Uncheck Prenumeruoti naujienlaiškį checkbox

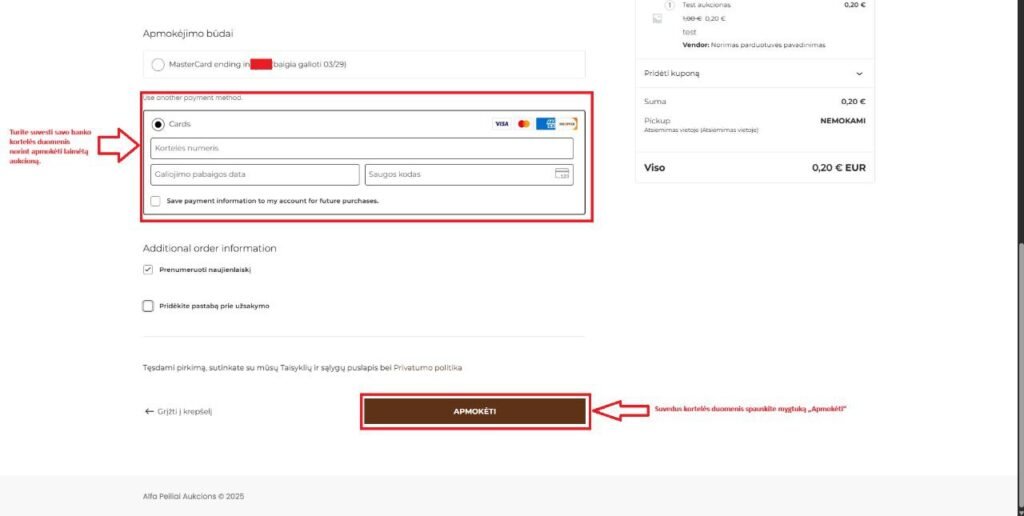(x=148, y=270)
